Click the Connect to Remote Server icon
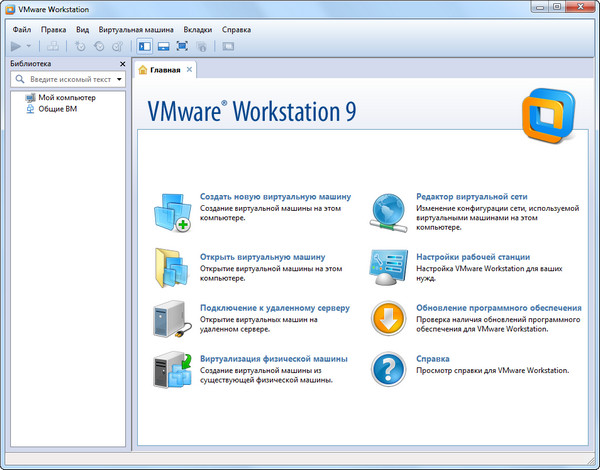This screenshot has width=600, height=470. [171, 320]
